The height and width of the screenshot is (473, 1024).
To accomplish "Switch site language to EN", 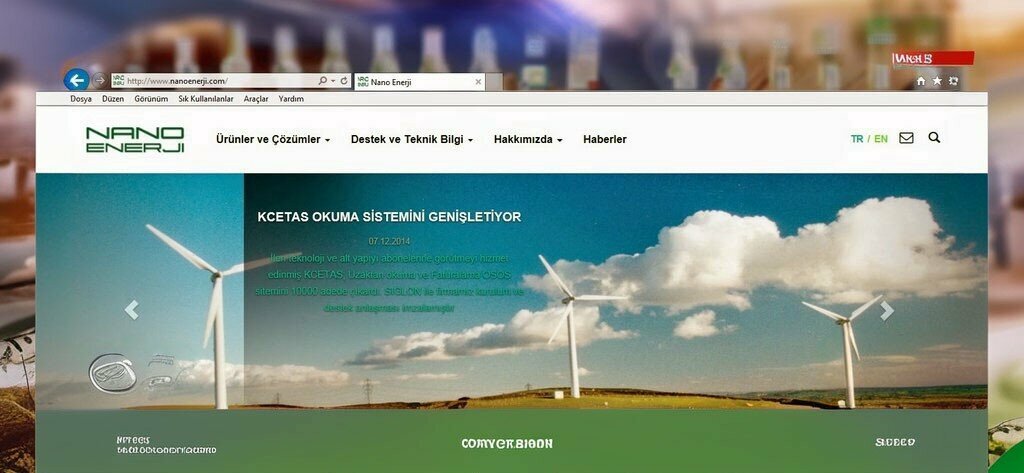I will click(x=881, y=139).
